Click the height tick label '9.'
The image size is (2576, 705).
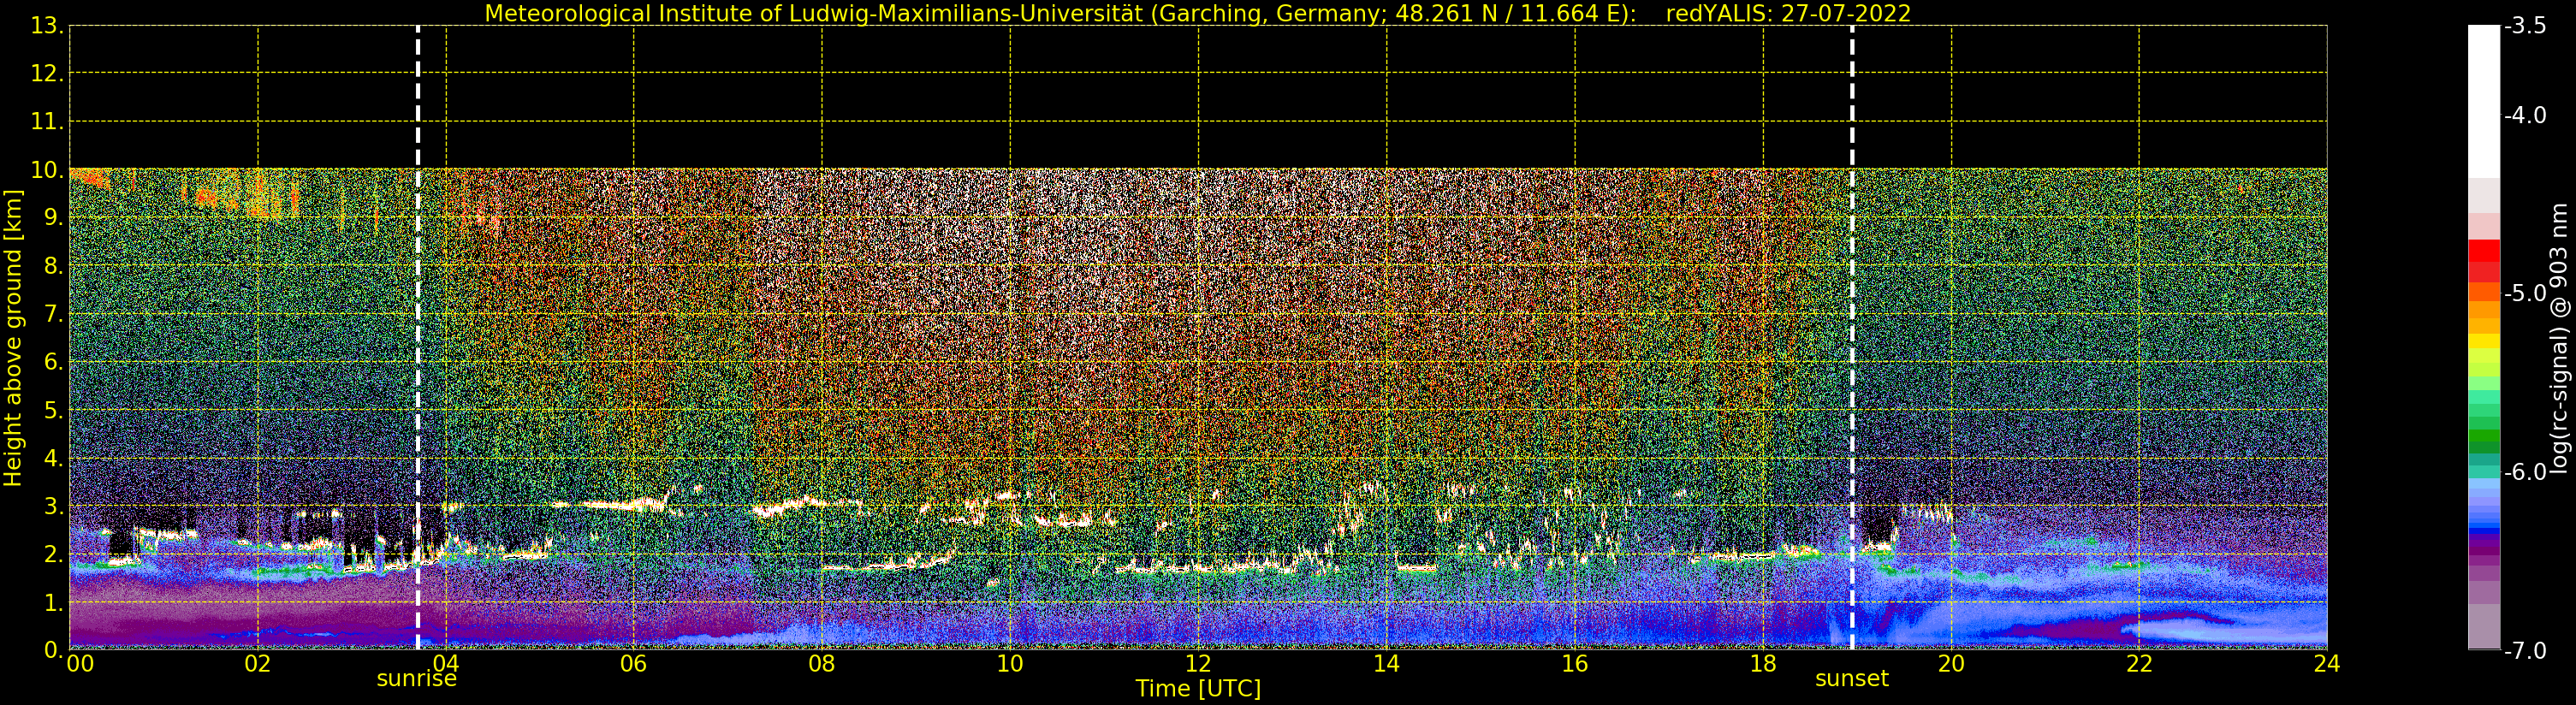53,218
